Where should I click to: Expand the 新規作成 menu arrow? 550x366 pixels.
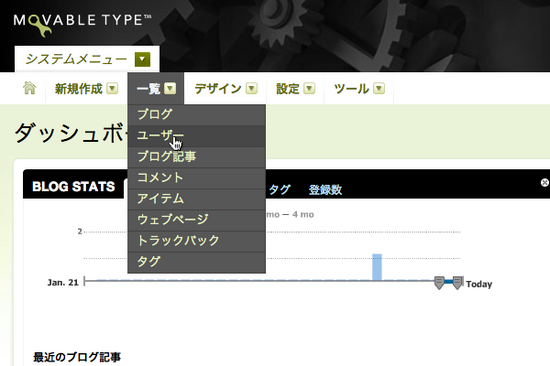coord(112,88)
